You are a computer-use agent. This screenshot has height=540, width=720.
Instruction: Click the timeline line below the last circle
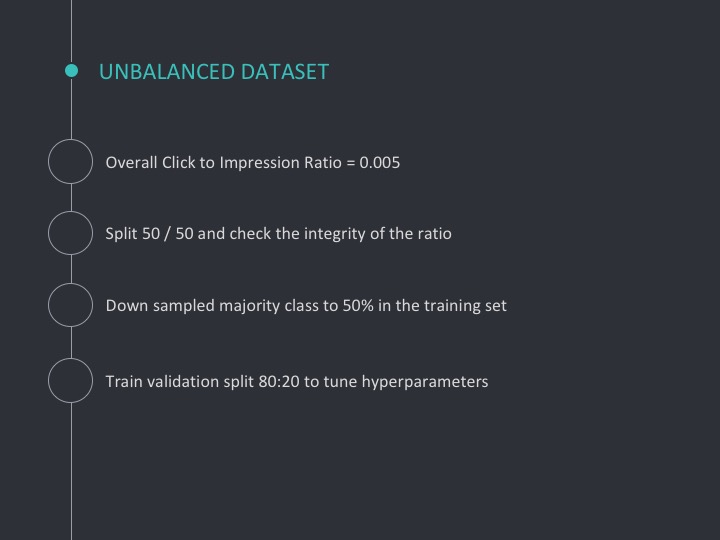[x=71, y=472]
